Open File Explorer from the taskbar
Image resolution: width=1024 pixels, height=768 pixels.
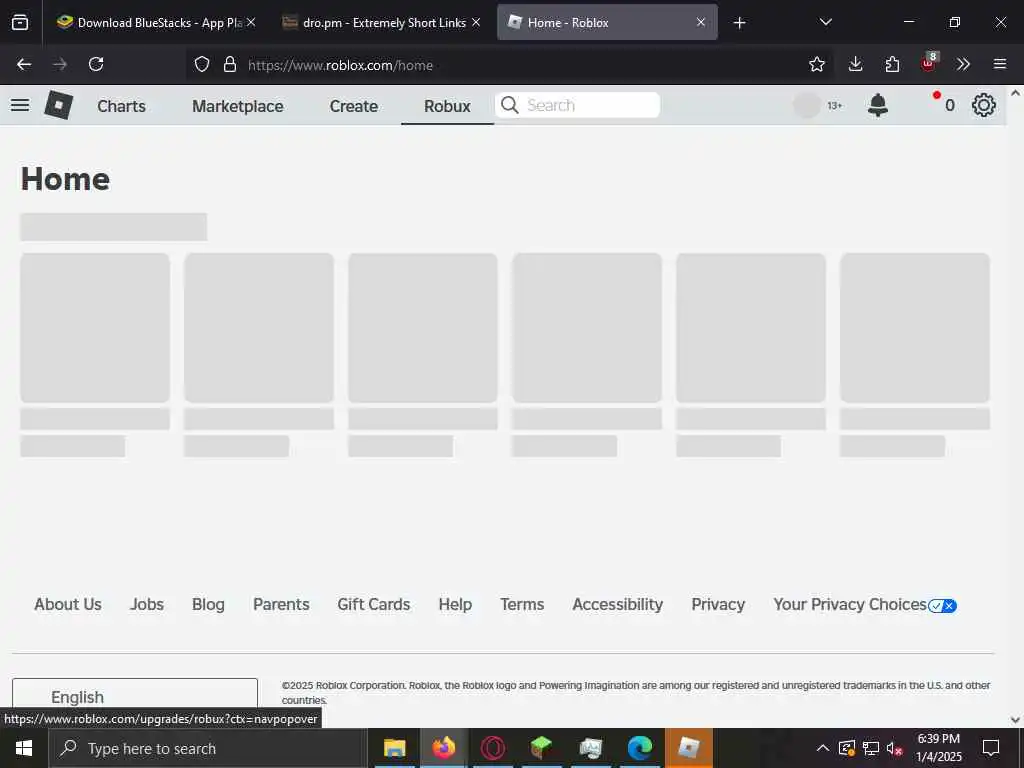[x=394, y=748]
